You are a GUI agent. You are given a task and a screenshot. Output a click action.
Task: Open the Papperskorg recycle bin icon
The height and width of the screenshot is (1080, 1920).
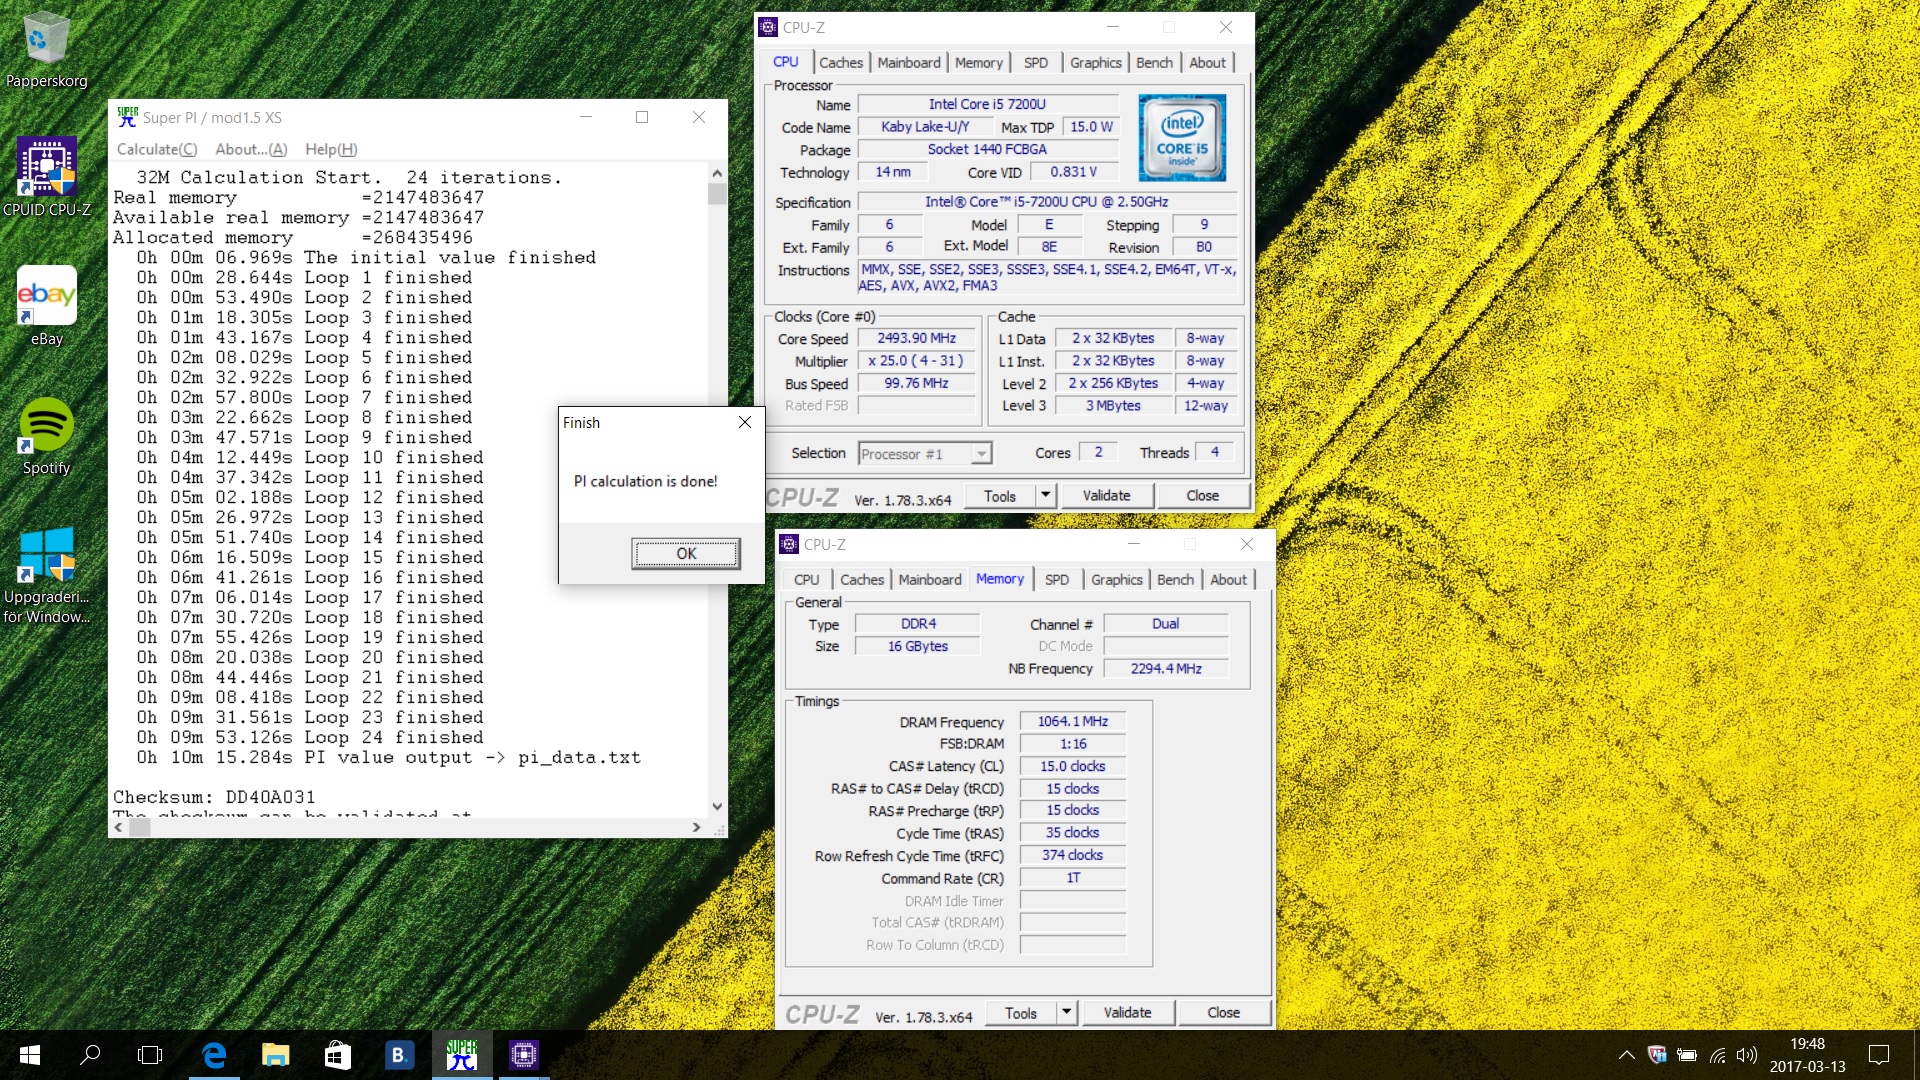click(x=46, y=50)
